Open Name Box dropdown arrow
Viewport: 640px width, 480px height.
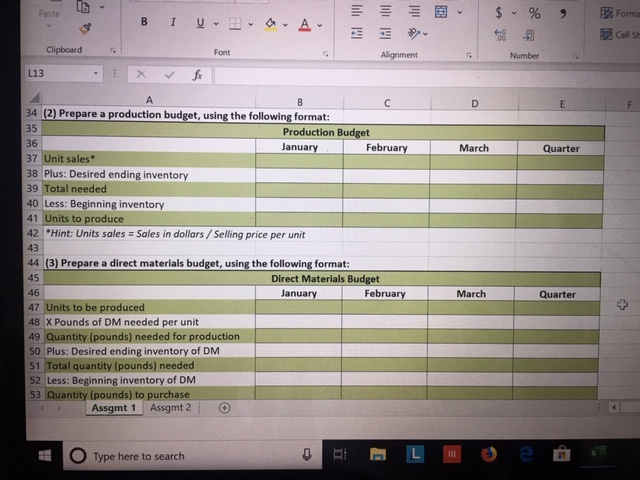tap(96, 73)
